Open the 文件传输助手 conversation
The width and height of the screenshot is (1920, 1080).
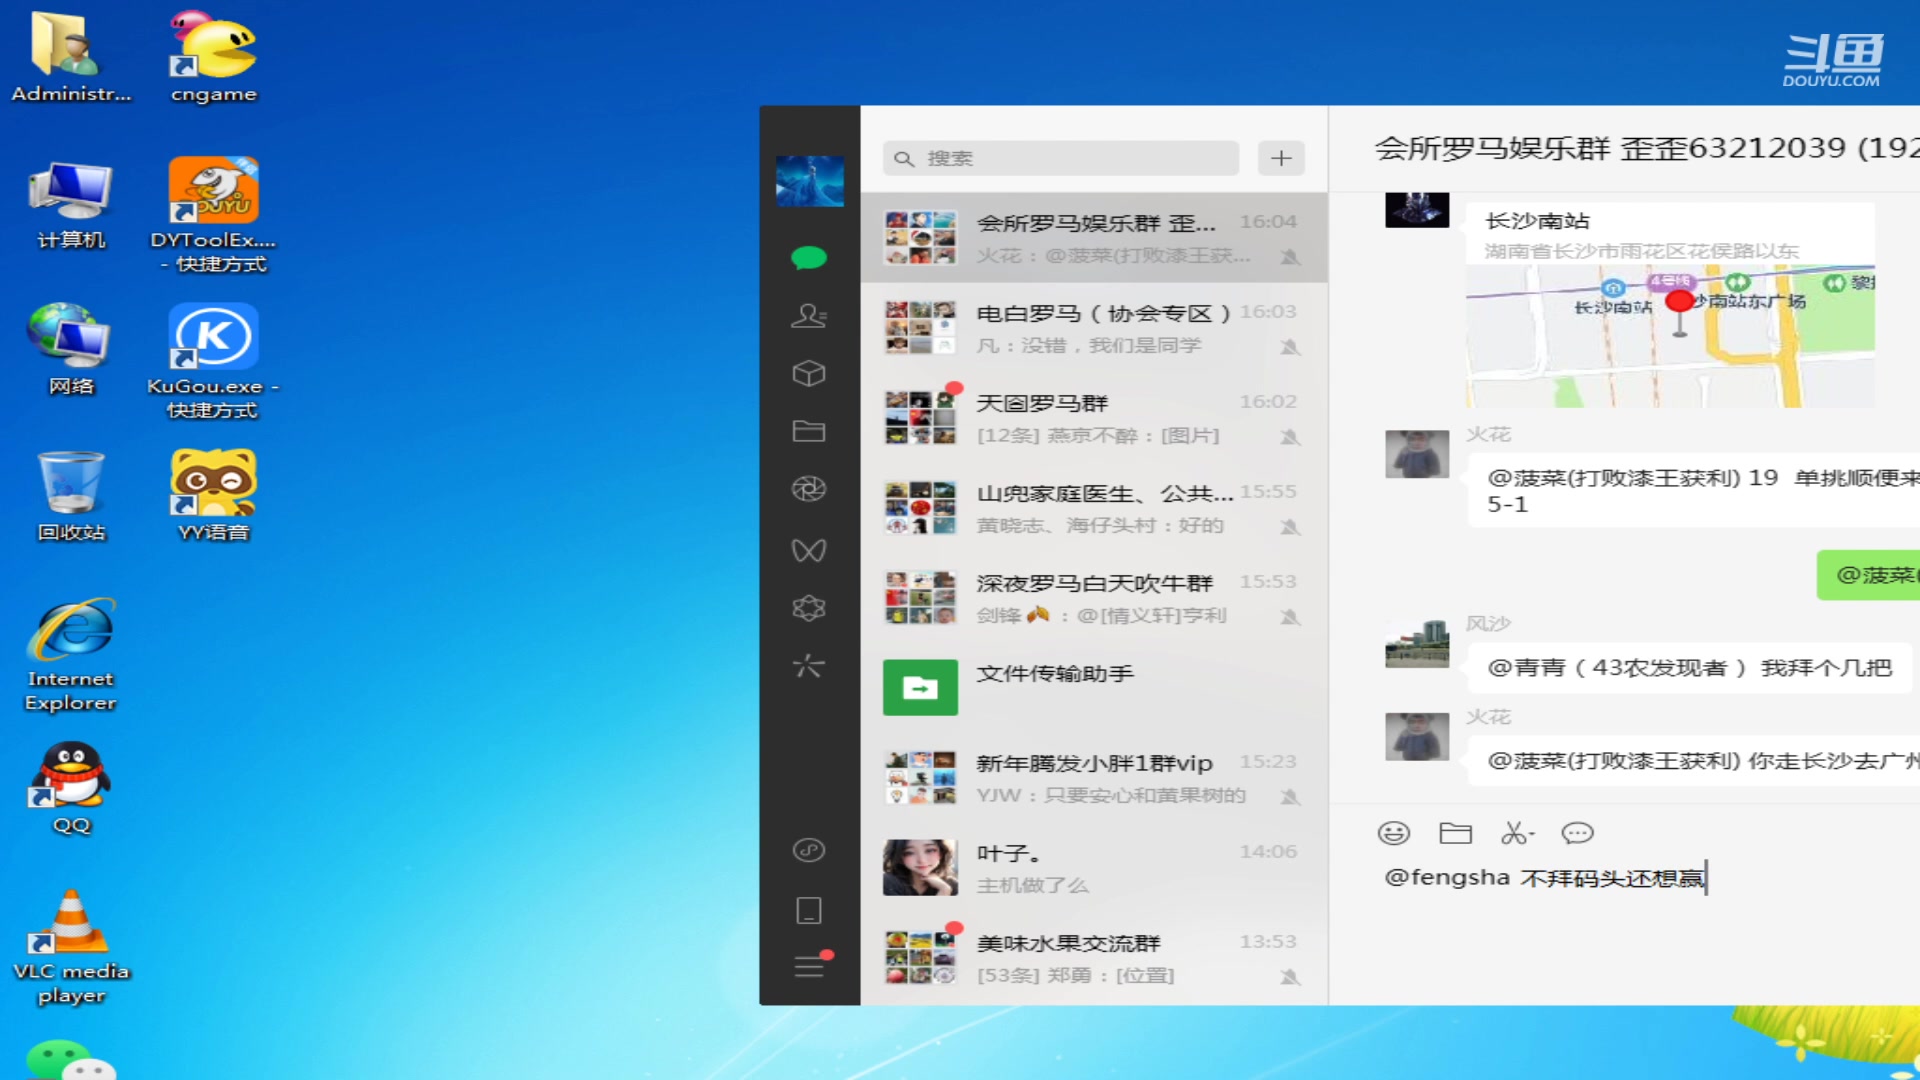click(1090, 687)
